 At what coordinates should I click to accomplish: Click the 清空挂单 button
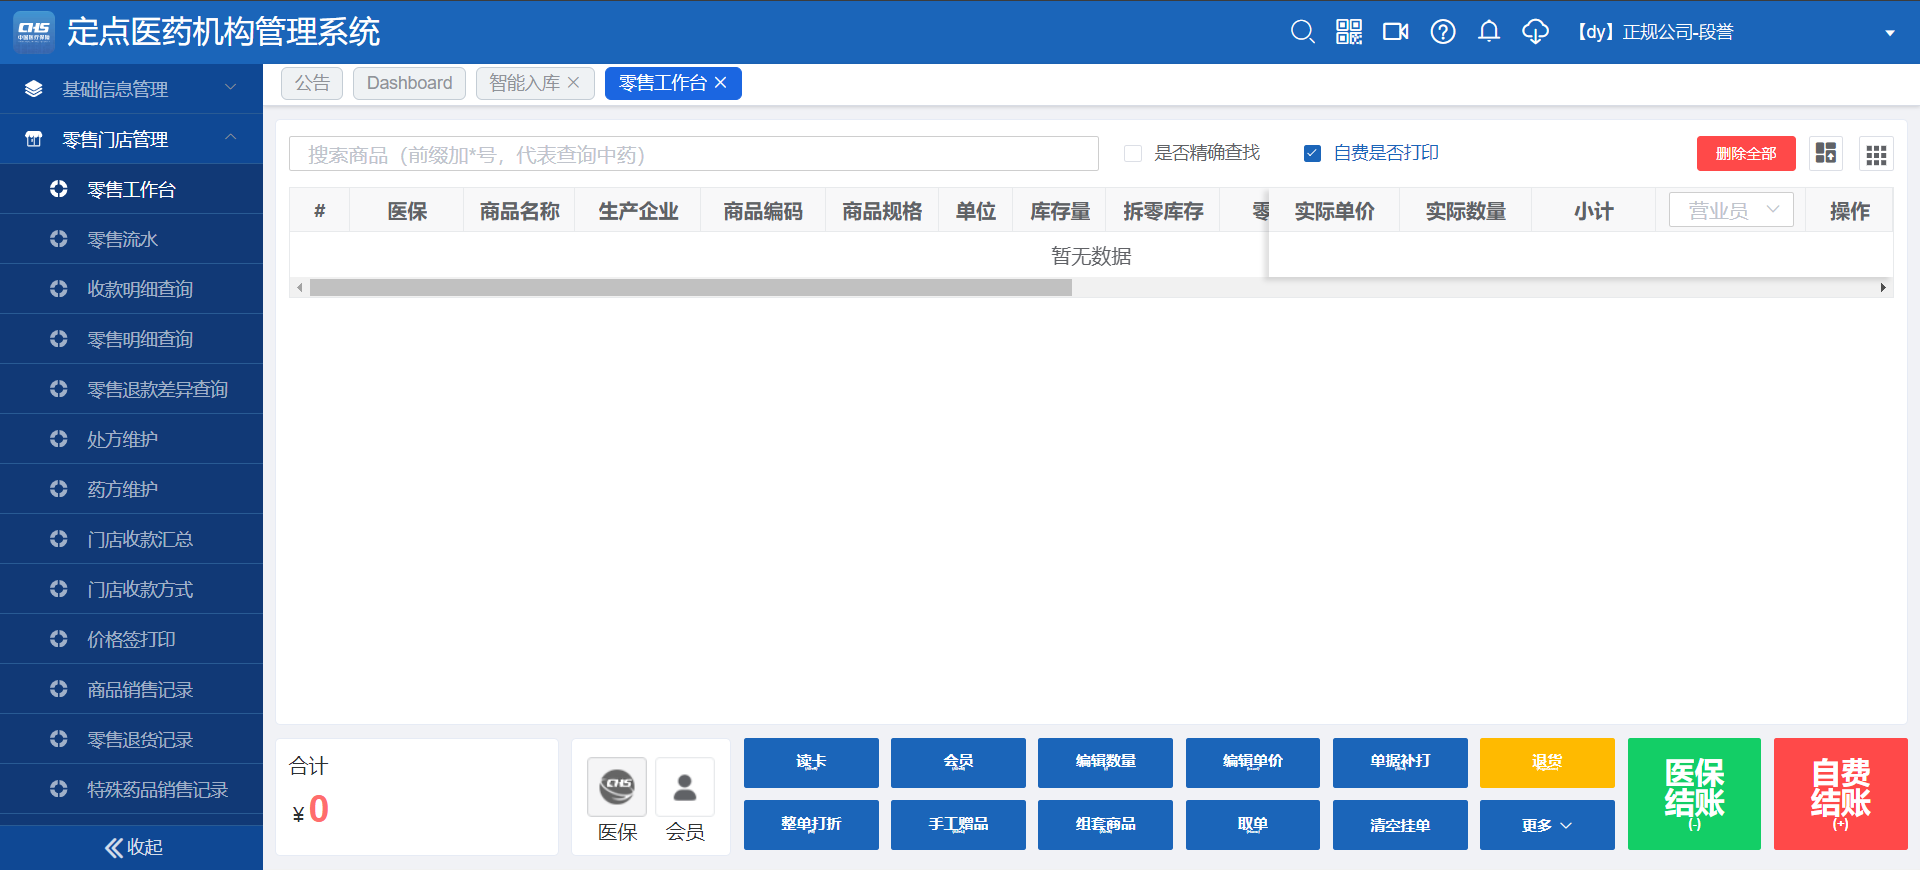coord(1400,824)
